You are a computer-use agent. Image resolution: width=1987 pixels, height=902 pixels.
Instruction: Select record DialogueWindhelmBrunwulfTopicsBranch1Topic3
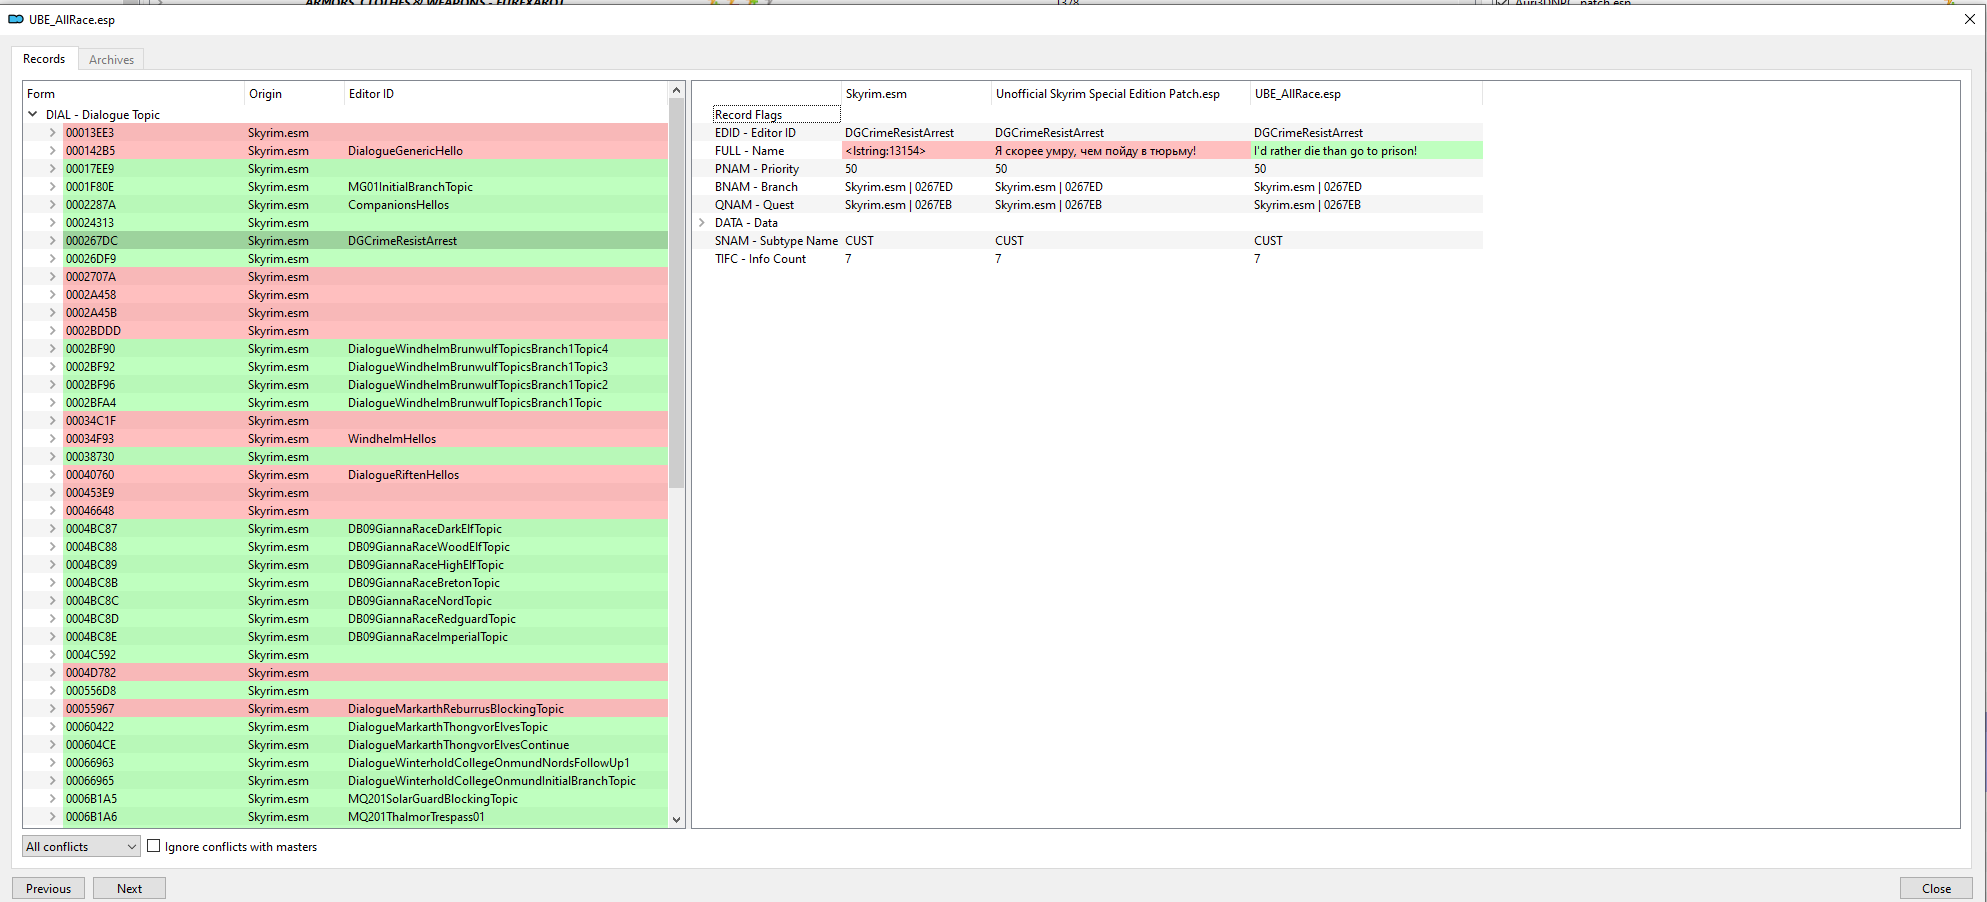[x=365, y=367]
